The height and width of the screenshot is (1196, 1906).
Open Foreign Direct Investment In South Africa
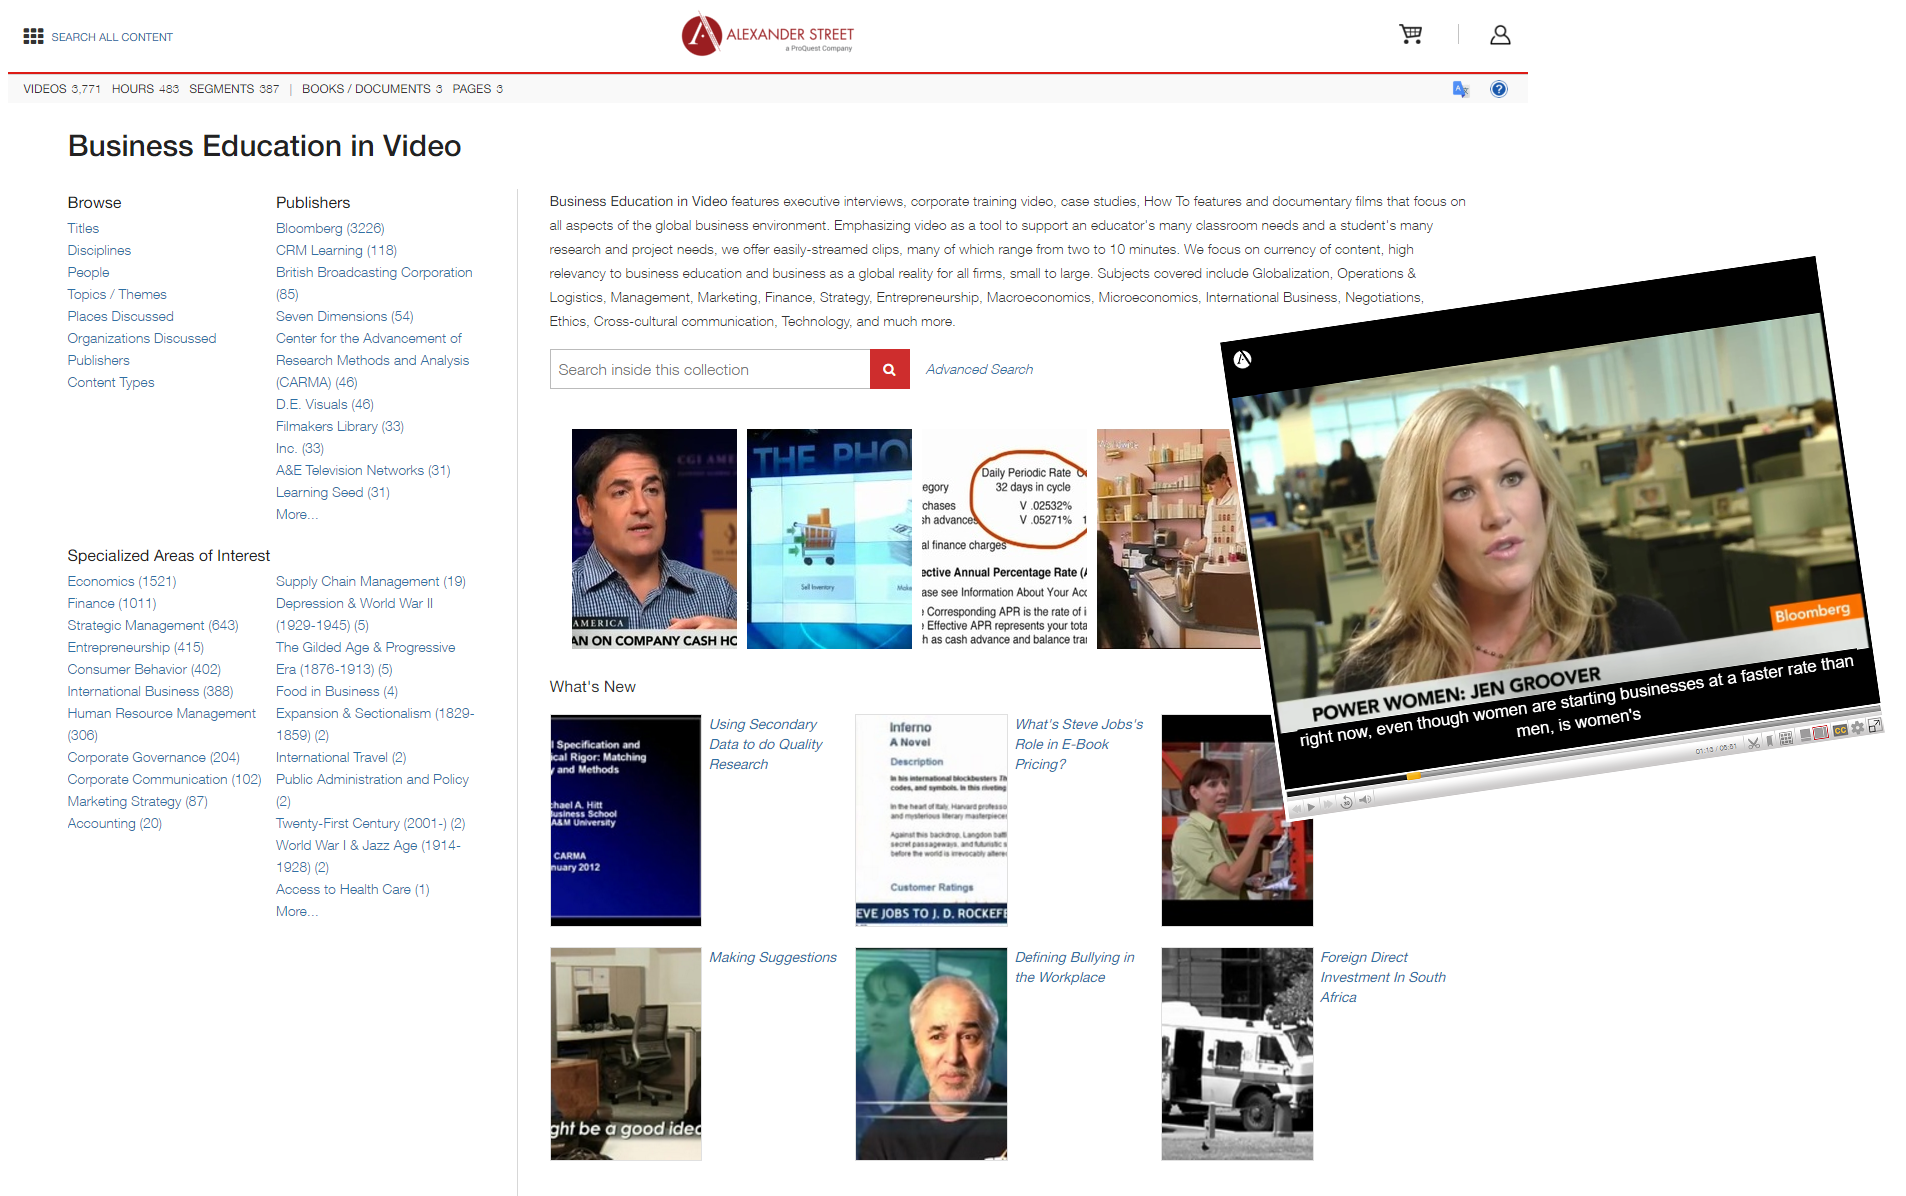point(1383,977)
